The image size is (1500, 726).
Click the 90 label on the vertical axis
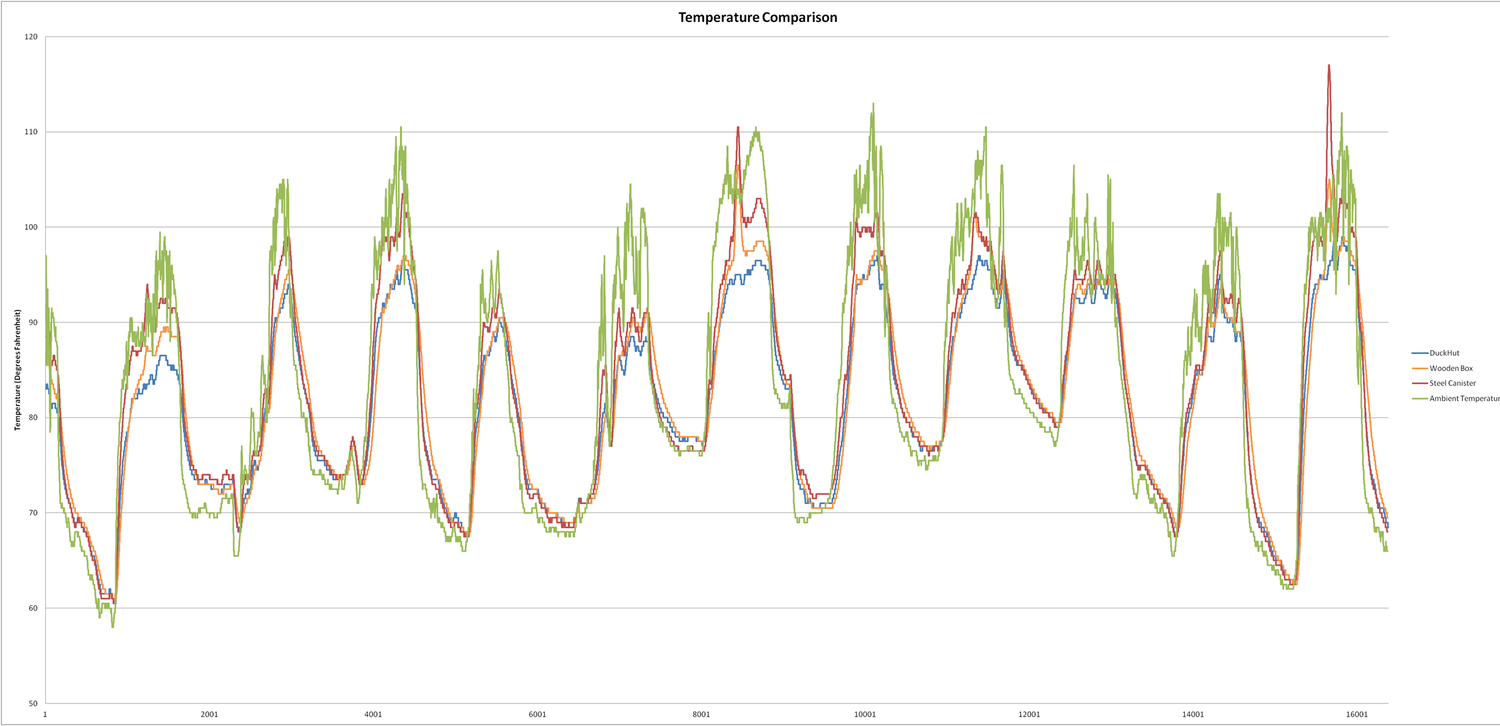[x=32, y=322]
